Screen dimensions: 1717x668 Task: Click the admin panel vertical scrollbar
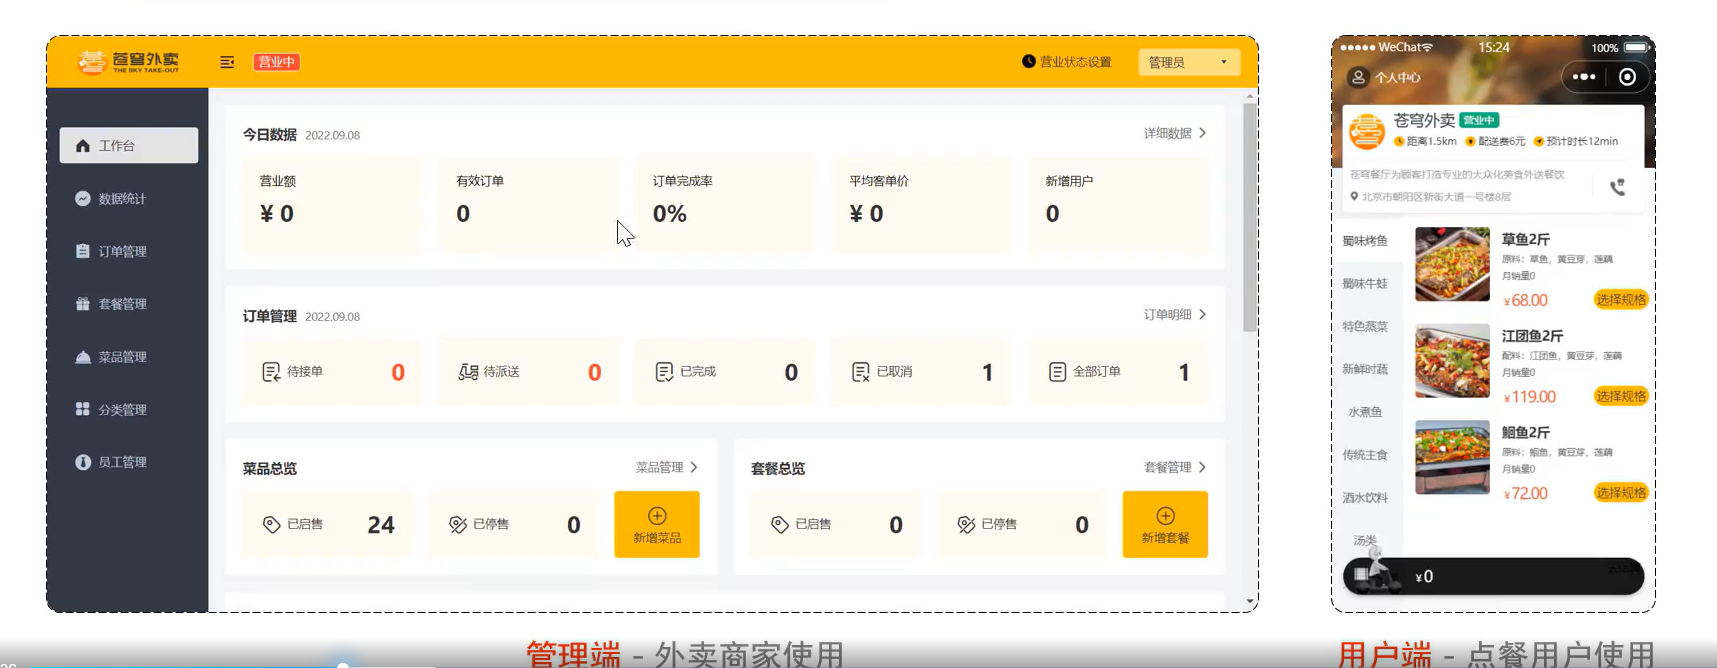point(1250,217)
